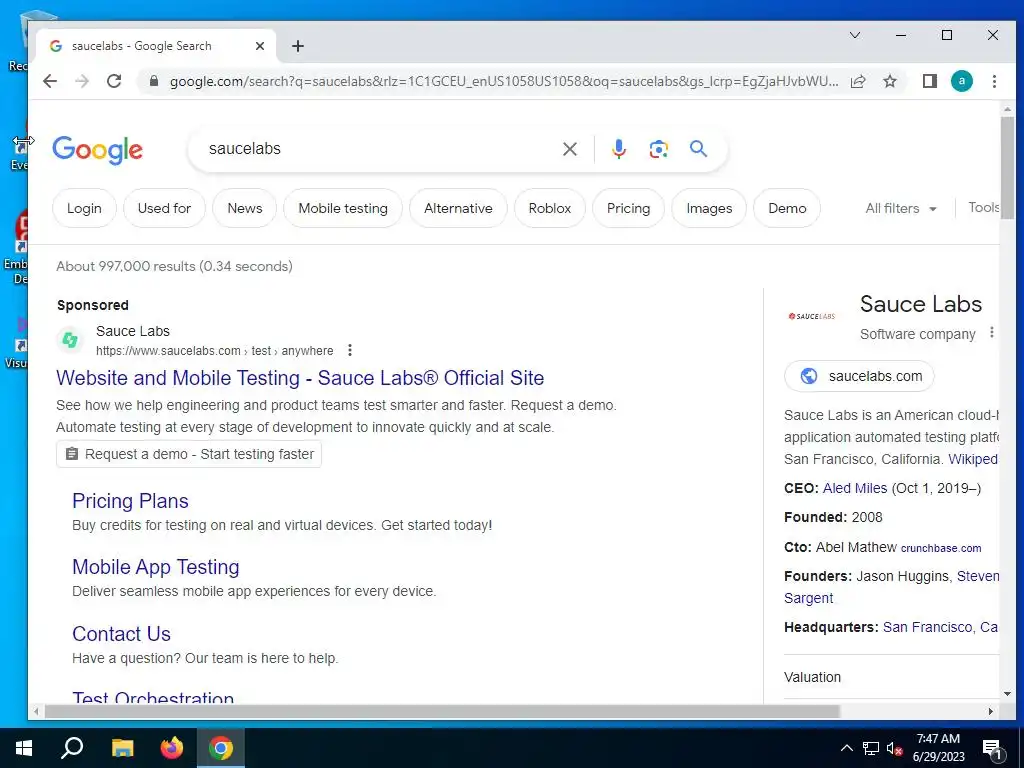
Task: Select the Mobile testing chip
Action: pos(343,208)
